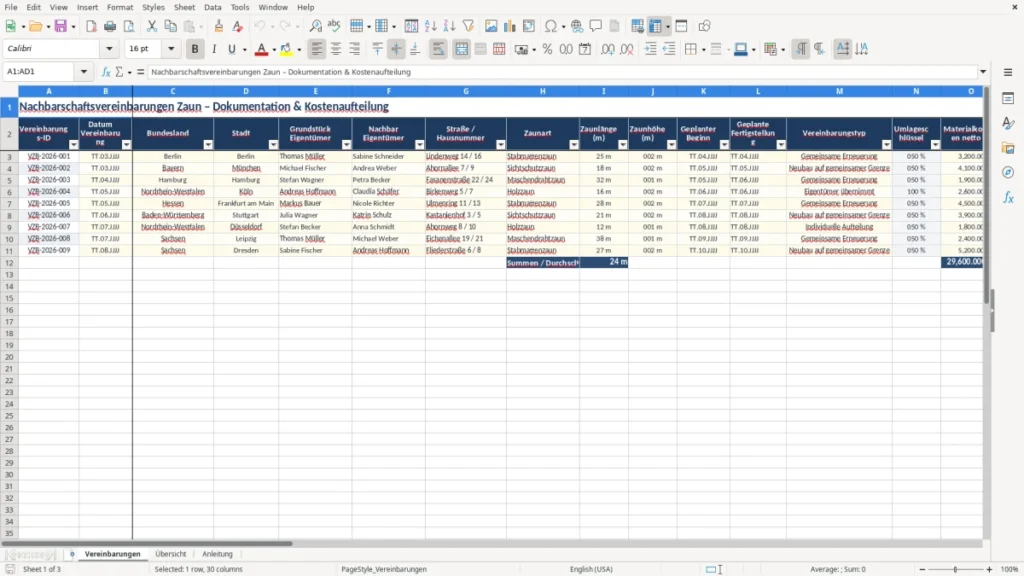This screenshot has width=1024, height=576.
Task: Toggle Wrap Text
Action: [438, 49]
